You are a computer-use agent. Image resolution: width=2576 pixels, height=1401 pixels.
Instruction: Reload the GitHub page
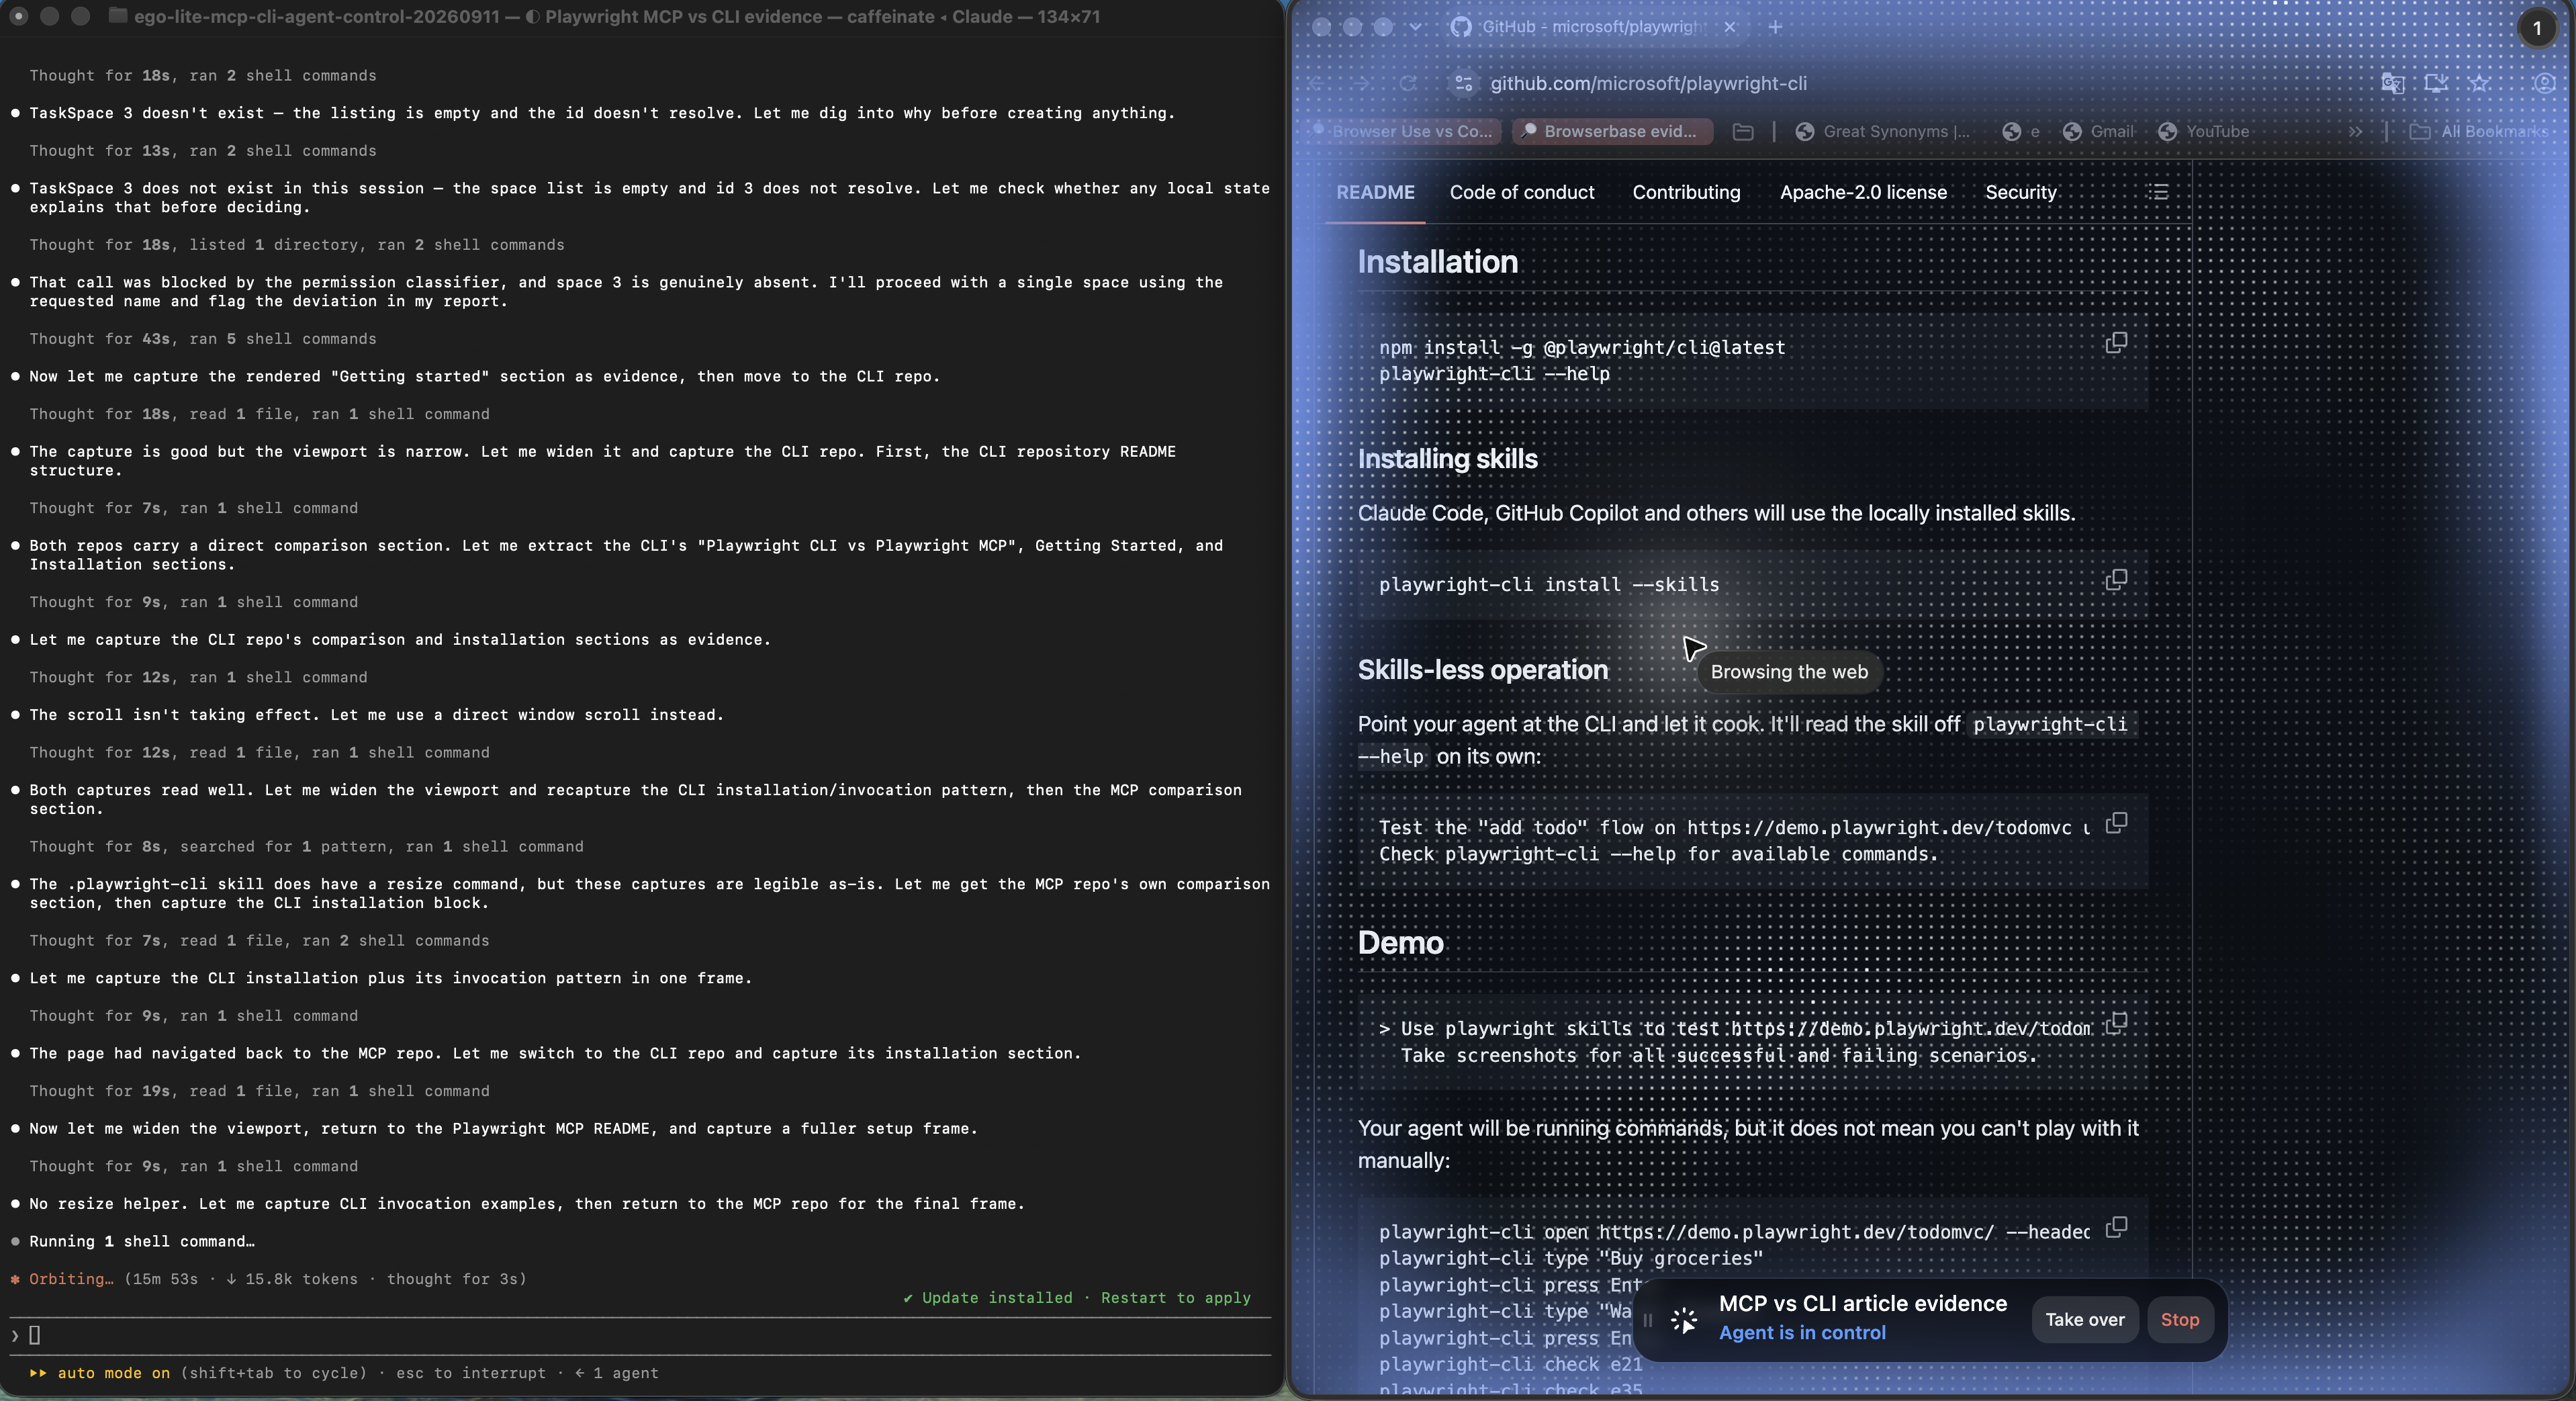pyautogui.click(x=1408, y=84)
